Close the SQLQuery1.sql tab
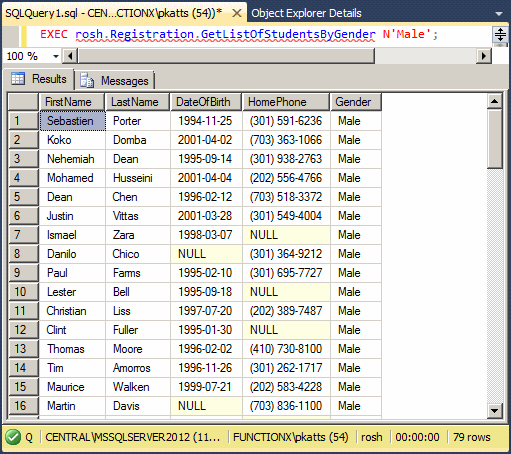Screen dimensions: 511x454 point(237,13)
